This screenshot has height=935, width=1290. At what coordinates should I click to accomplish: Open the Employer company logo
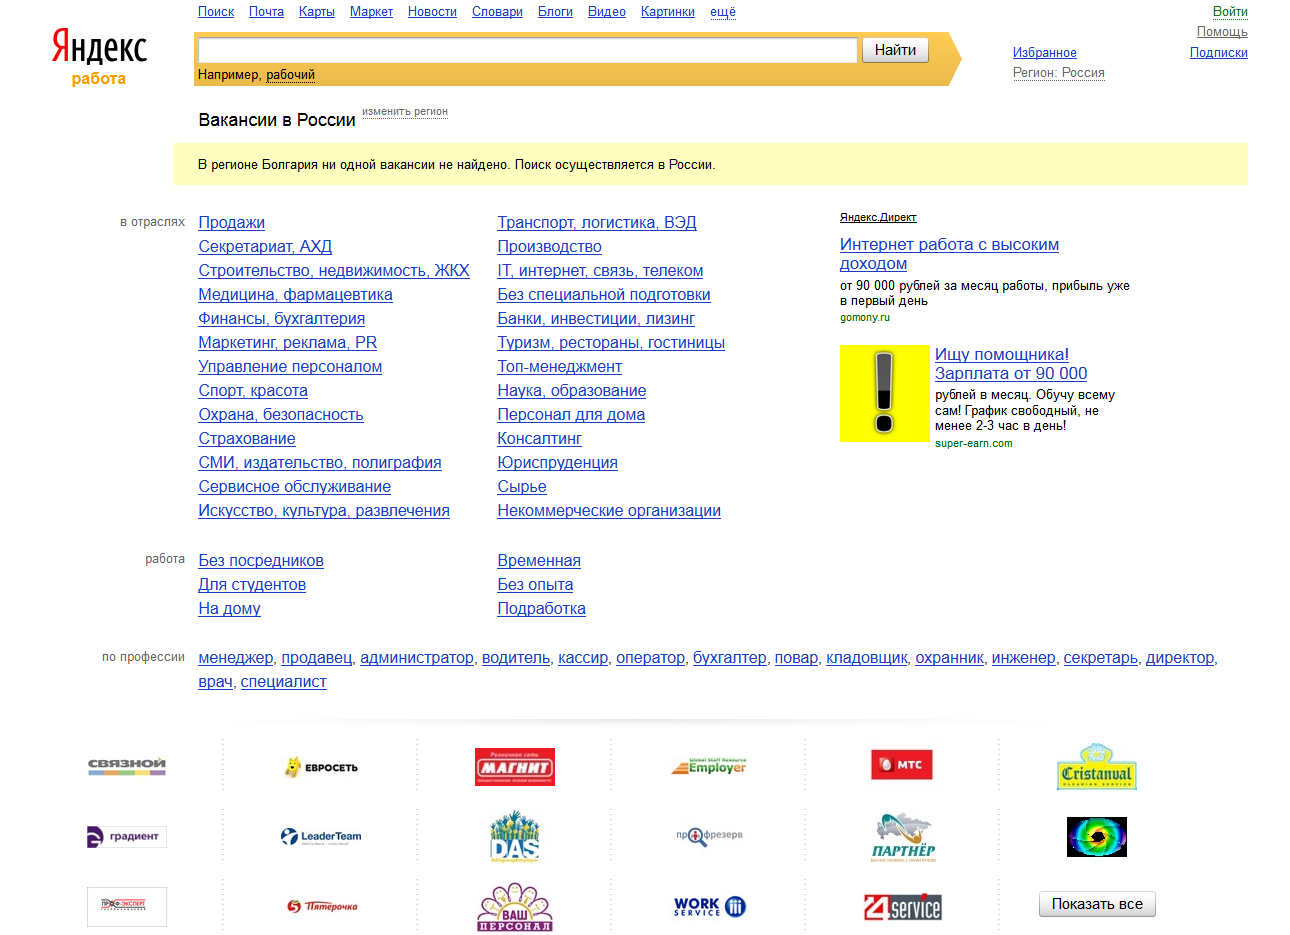(709, 767)
